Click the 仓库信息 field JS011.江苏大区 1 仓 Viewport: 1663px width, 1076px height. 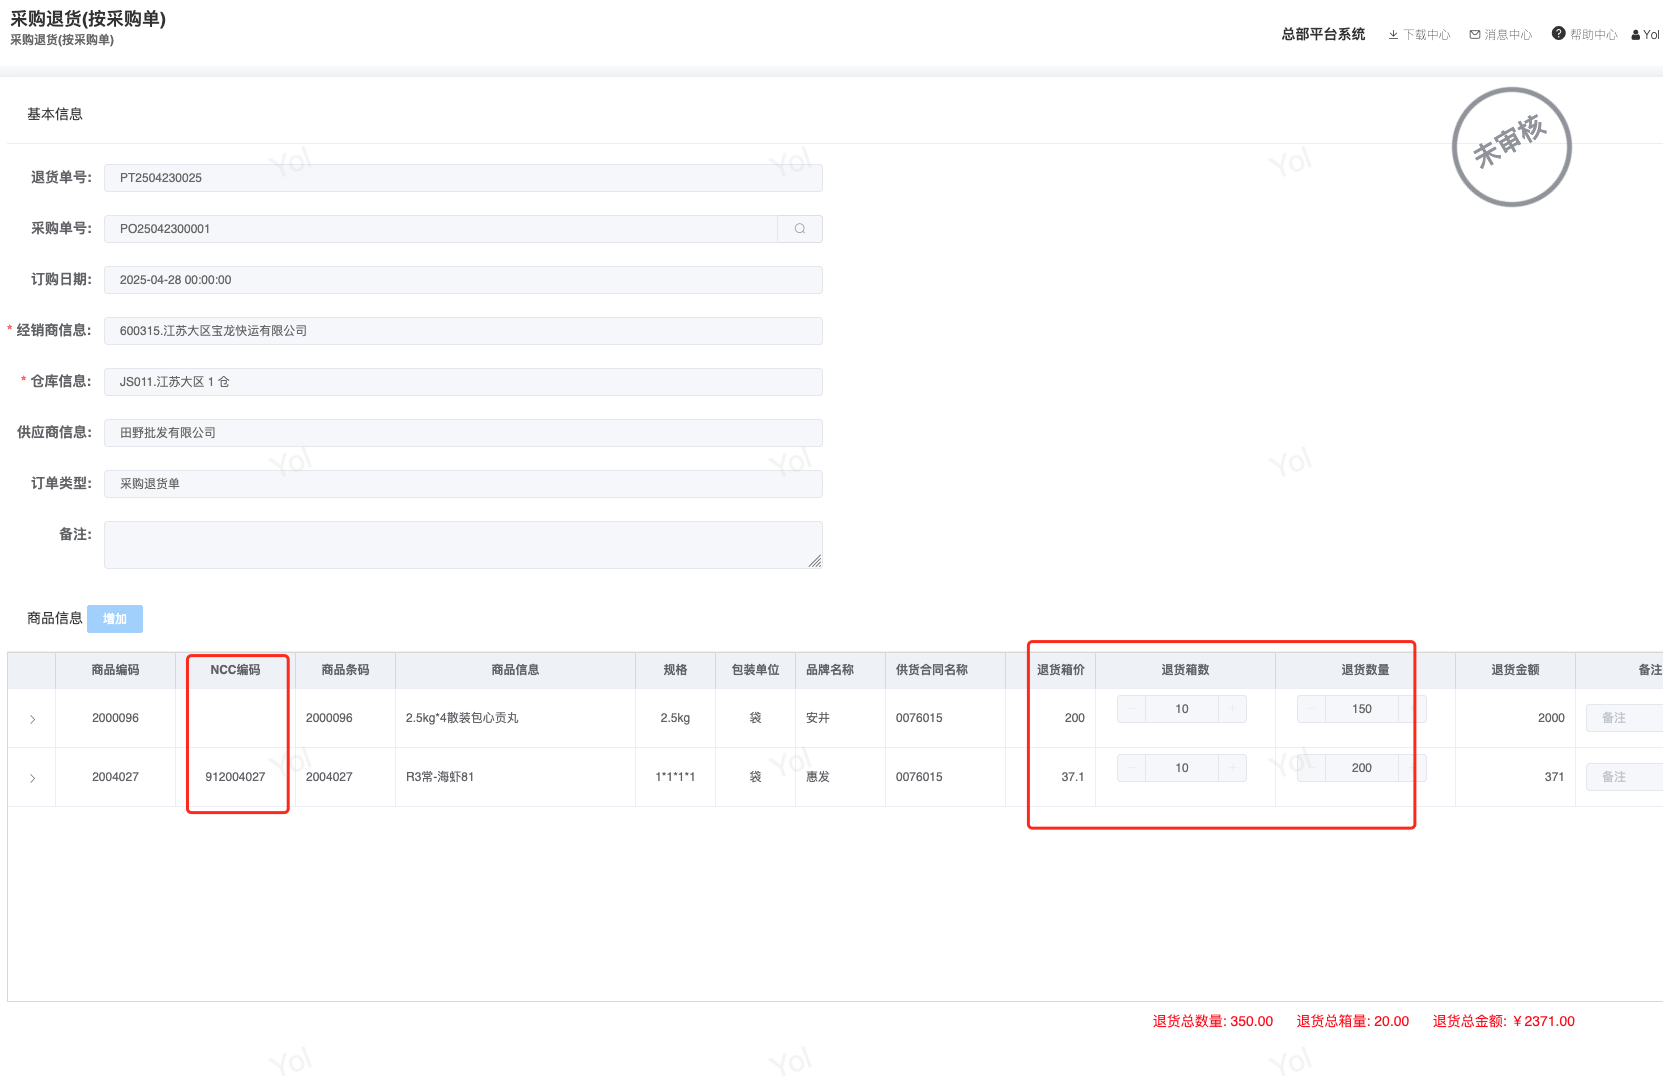(x=463, y=382)
